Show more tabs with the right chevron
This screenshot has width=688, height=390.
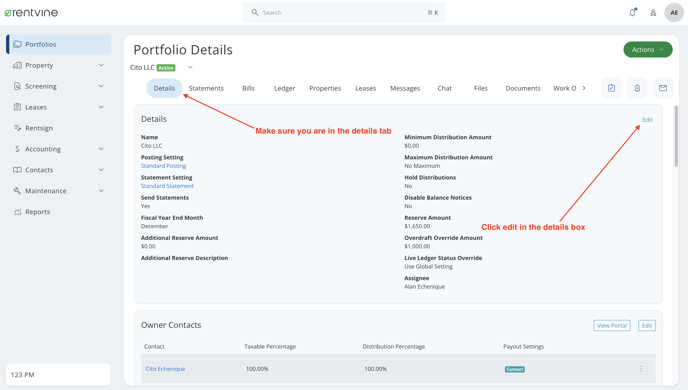coord(584,88)
